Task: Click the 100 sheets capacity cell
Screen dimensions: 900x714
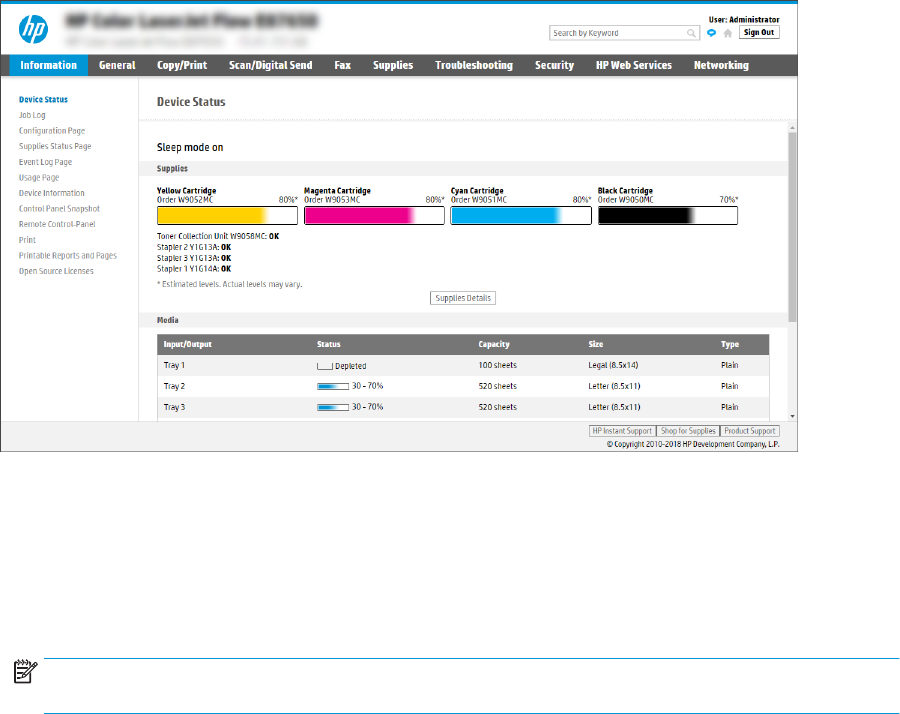Action: [x=498, y=366]
